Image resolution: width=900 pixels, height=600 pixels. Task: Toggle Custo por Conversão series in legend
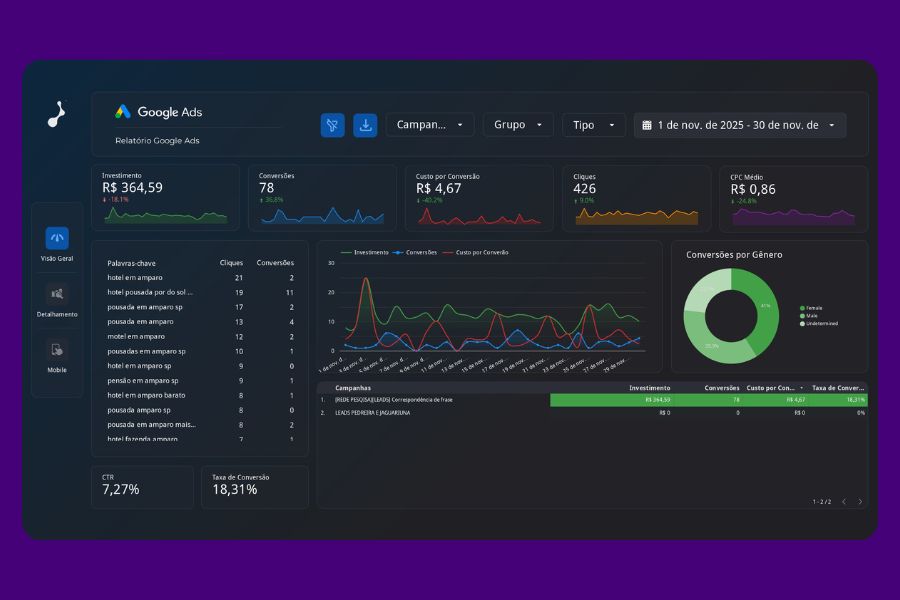[x=475, y=253]
